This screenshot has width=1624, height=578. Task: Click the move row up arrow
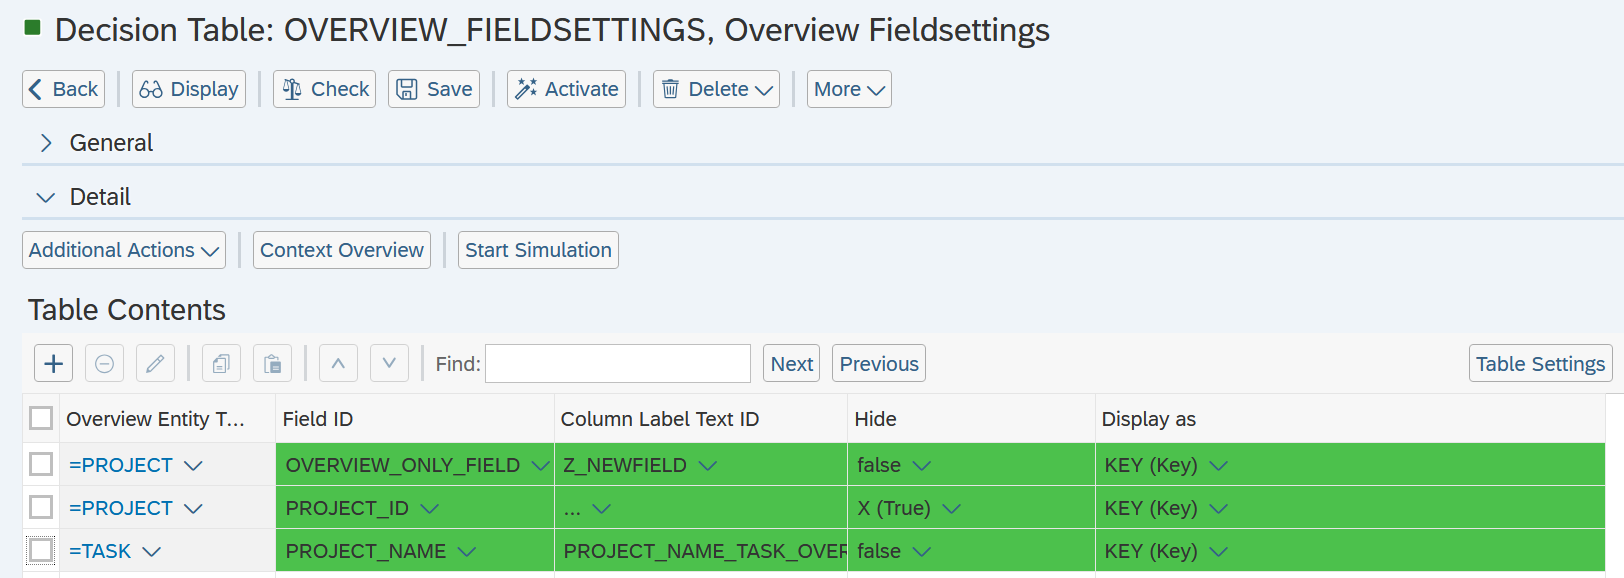(338, 364)
